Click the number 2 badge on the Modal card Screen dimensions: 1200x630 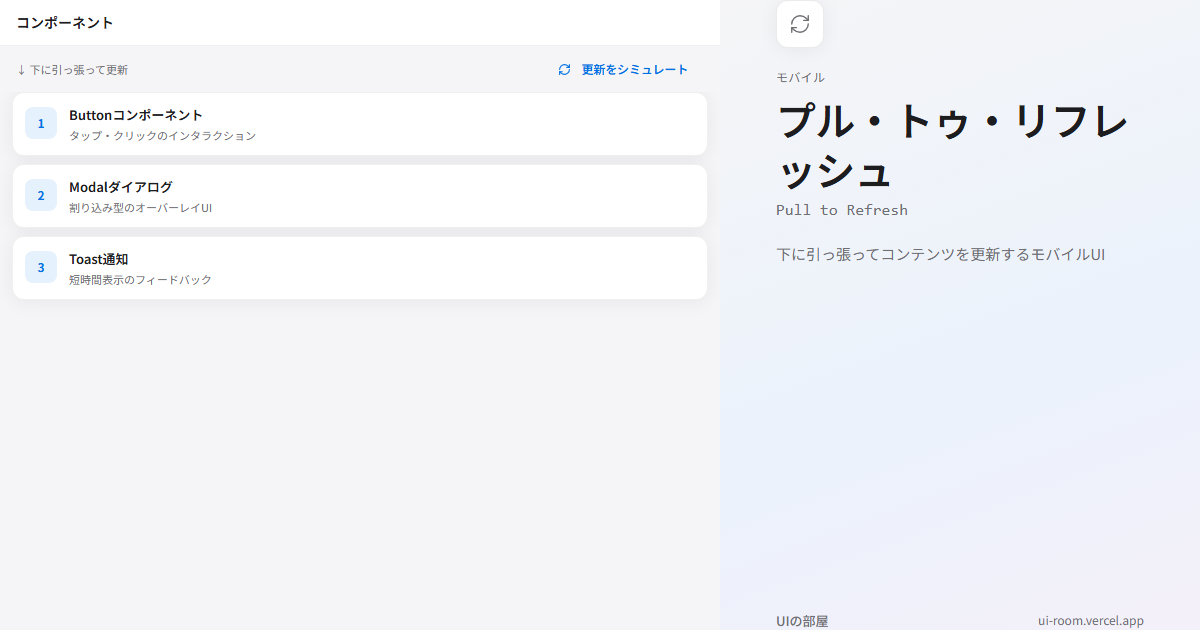coord(41,195)
